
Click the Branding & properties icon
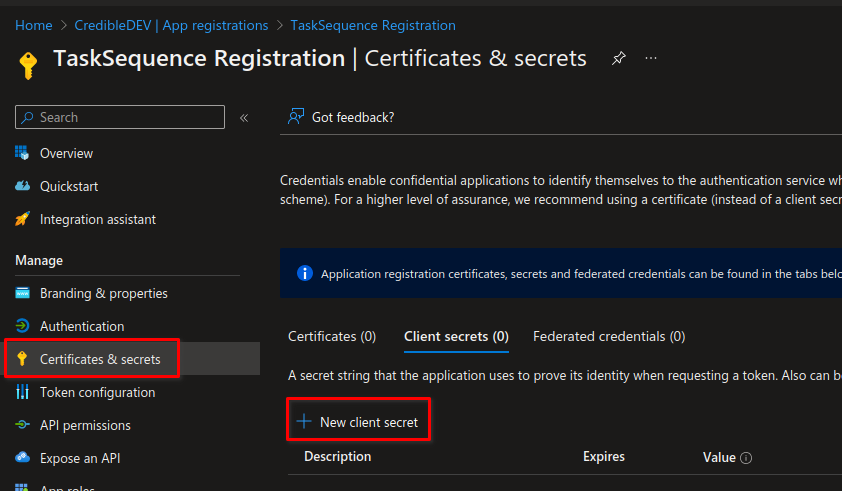[22, 293]
